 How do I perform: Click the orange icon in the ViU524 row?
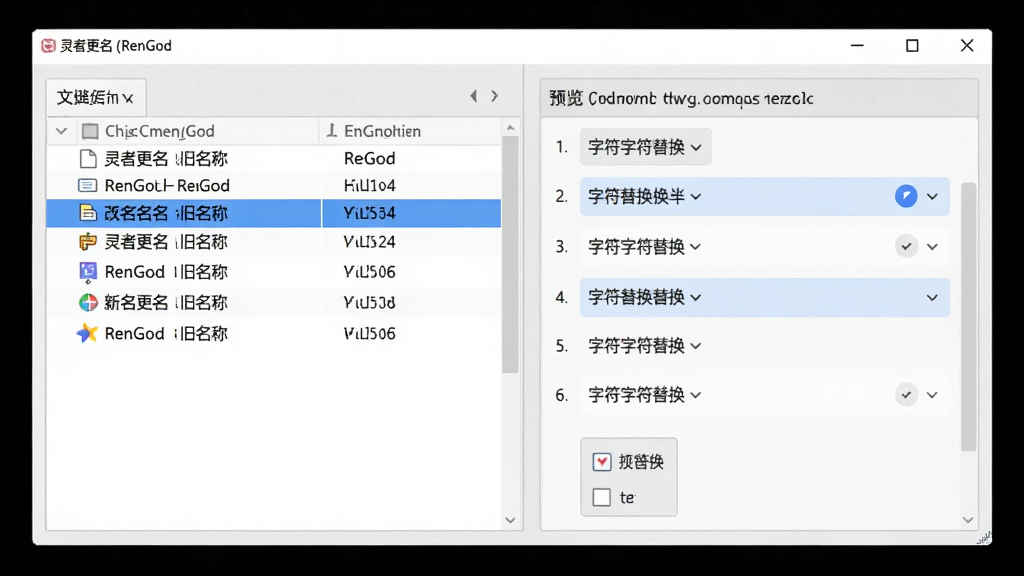coord(88,242)
